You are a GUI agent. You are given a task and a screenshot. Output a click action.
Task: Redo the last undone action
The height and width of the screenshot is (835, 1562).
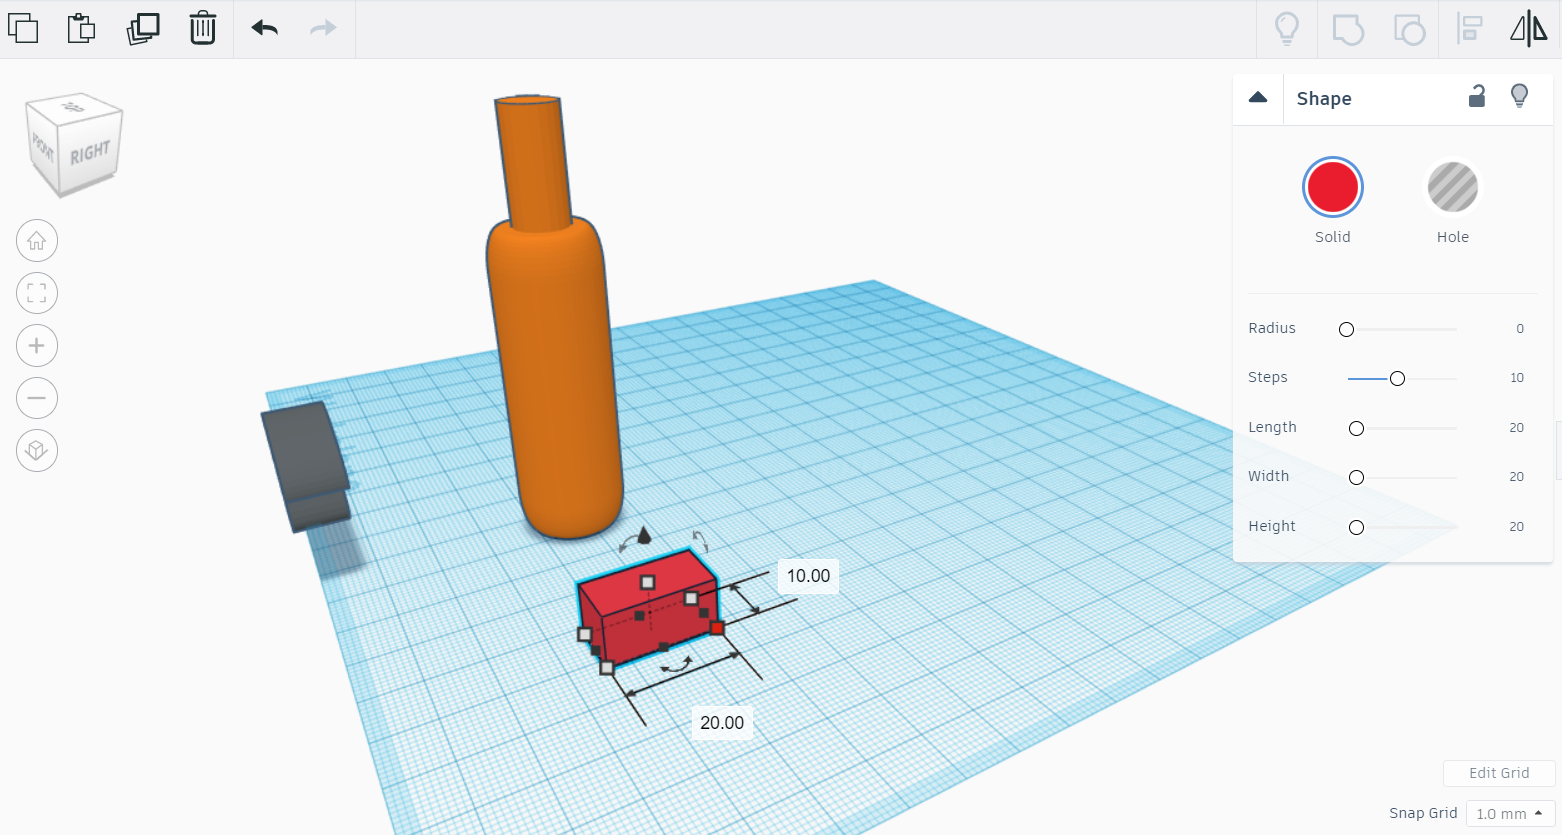click(323, 28)
